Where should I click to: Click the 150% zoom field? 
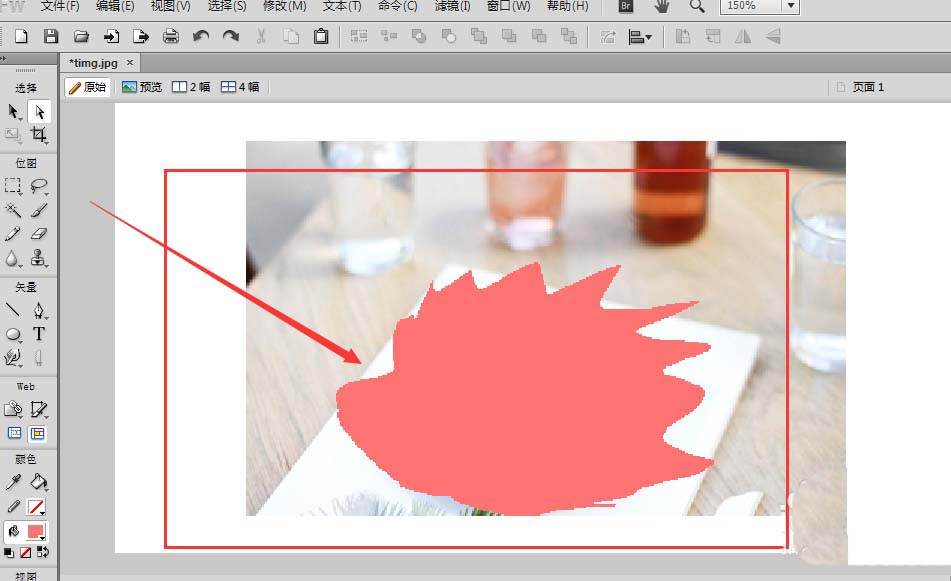pyautogui.click(x=751, y=6)
